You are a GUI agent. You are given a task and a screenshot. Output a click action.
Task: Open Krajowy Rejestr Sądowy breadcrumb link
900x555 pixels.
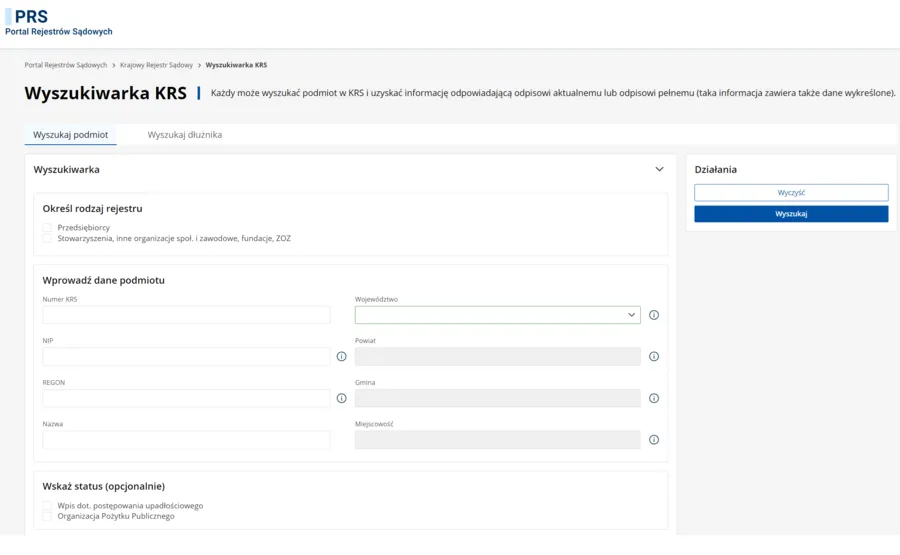point(156,65)
